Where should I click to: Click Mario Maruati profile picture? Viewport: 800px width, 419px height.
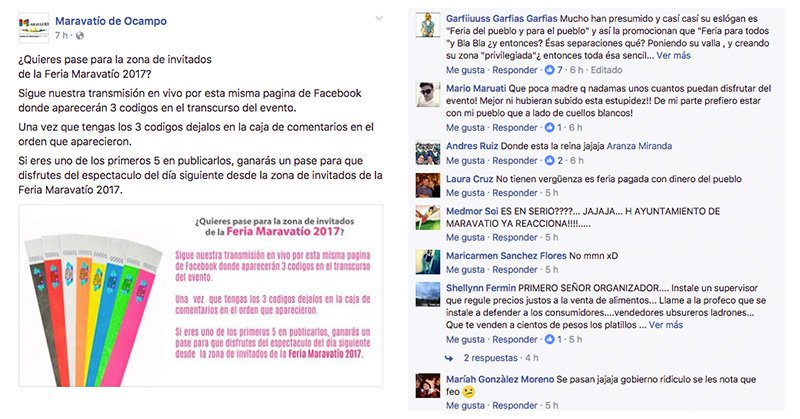428,94
